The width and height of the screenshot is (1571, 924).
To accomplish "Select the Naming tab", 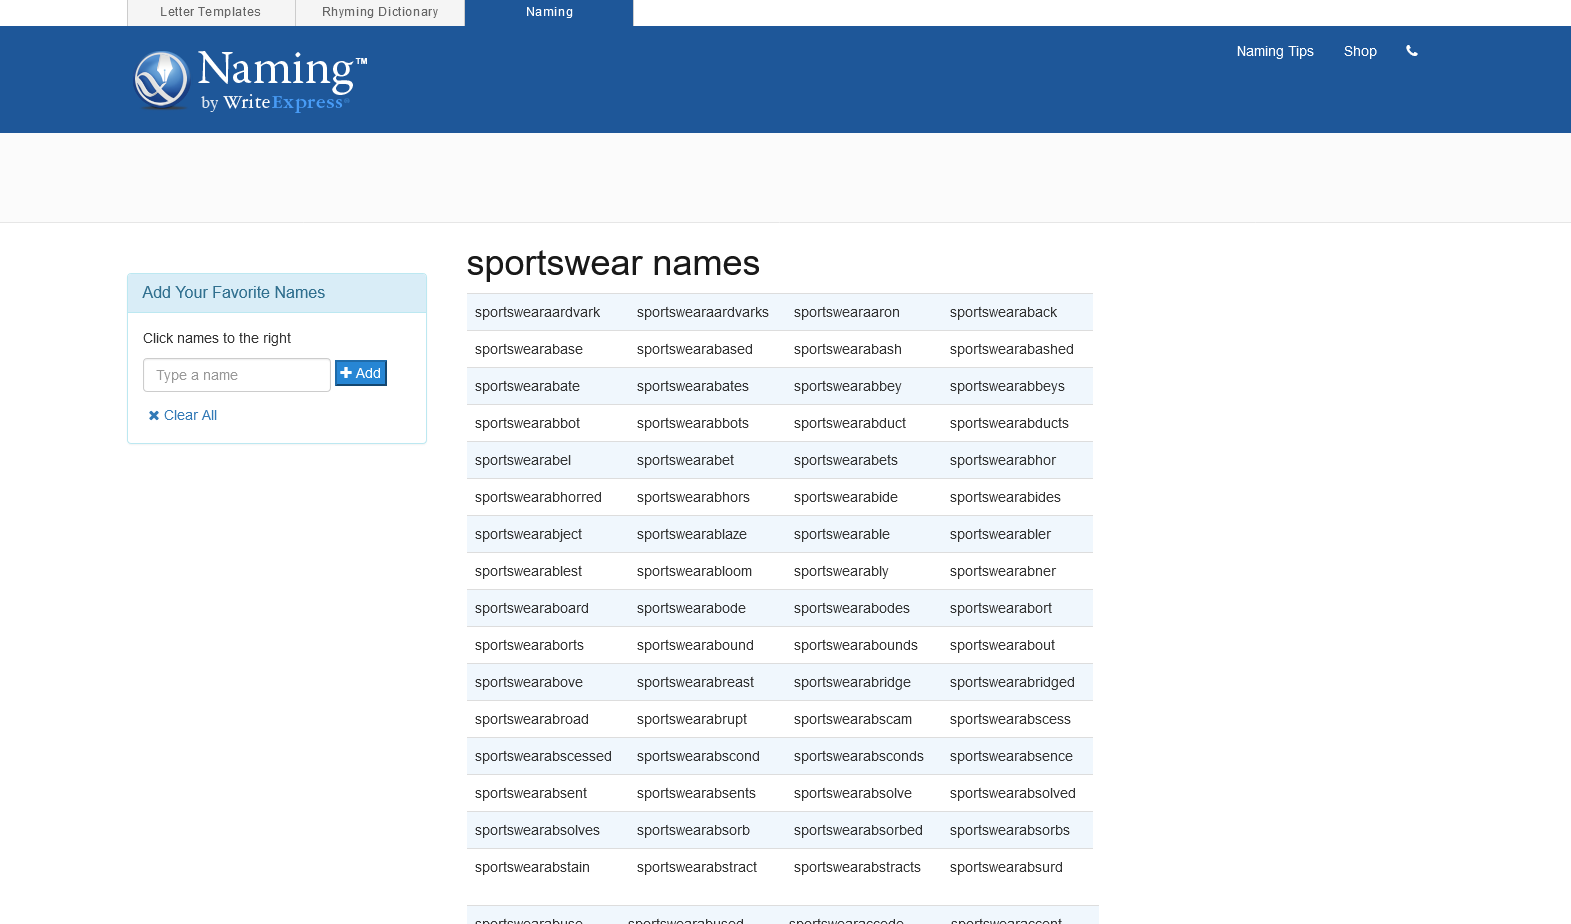I will point(549,12).
